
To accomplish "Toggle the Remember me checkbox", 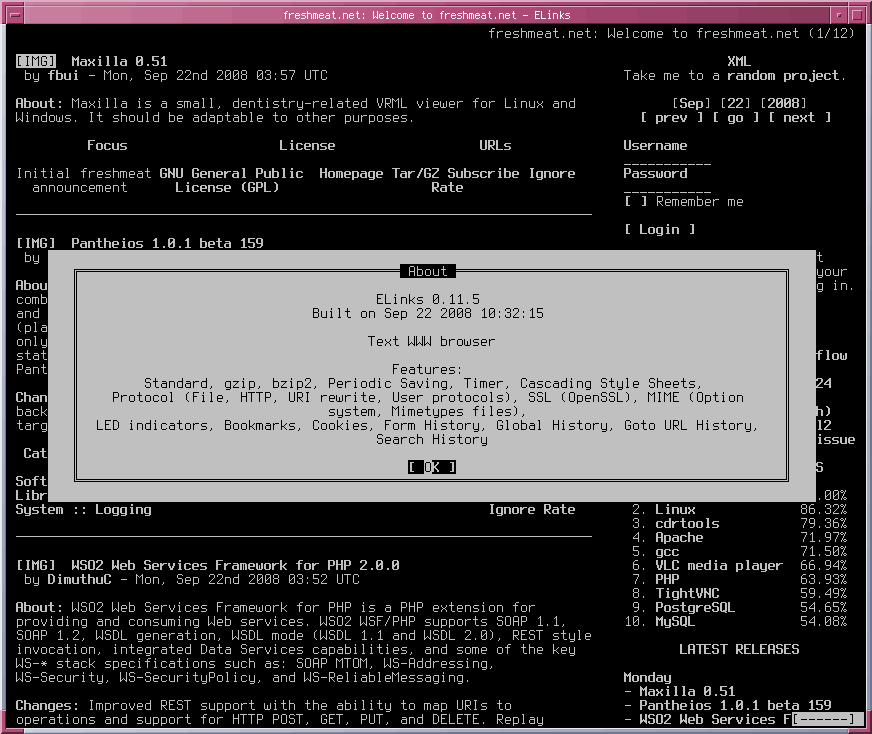I will click(635, 201).
